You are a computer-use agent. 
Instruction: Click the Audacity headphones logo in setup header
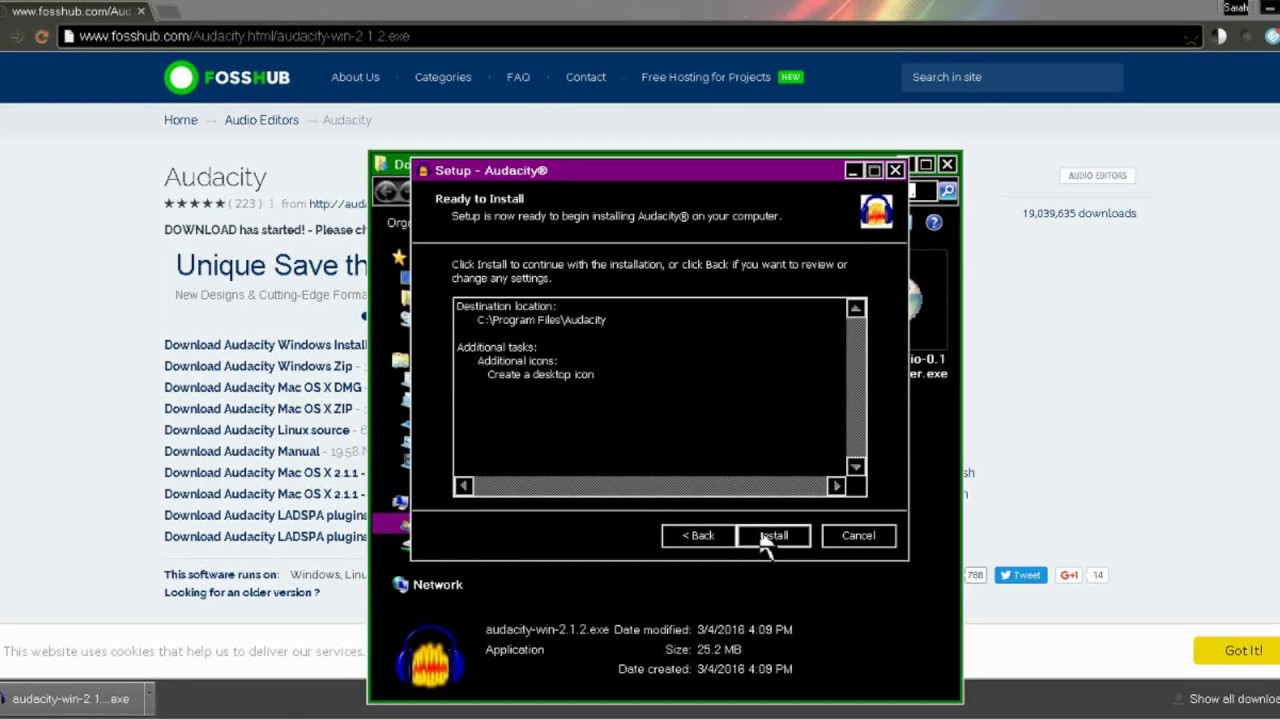coord(876,211)
